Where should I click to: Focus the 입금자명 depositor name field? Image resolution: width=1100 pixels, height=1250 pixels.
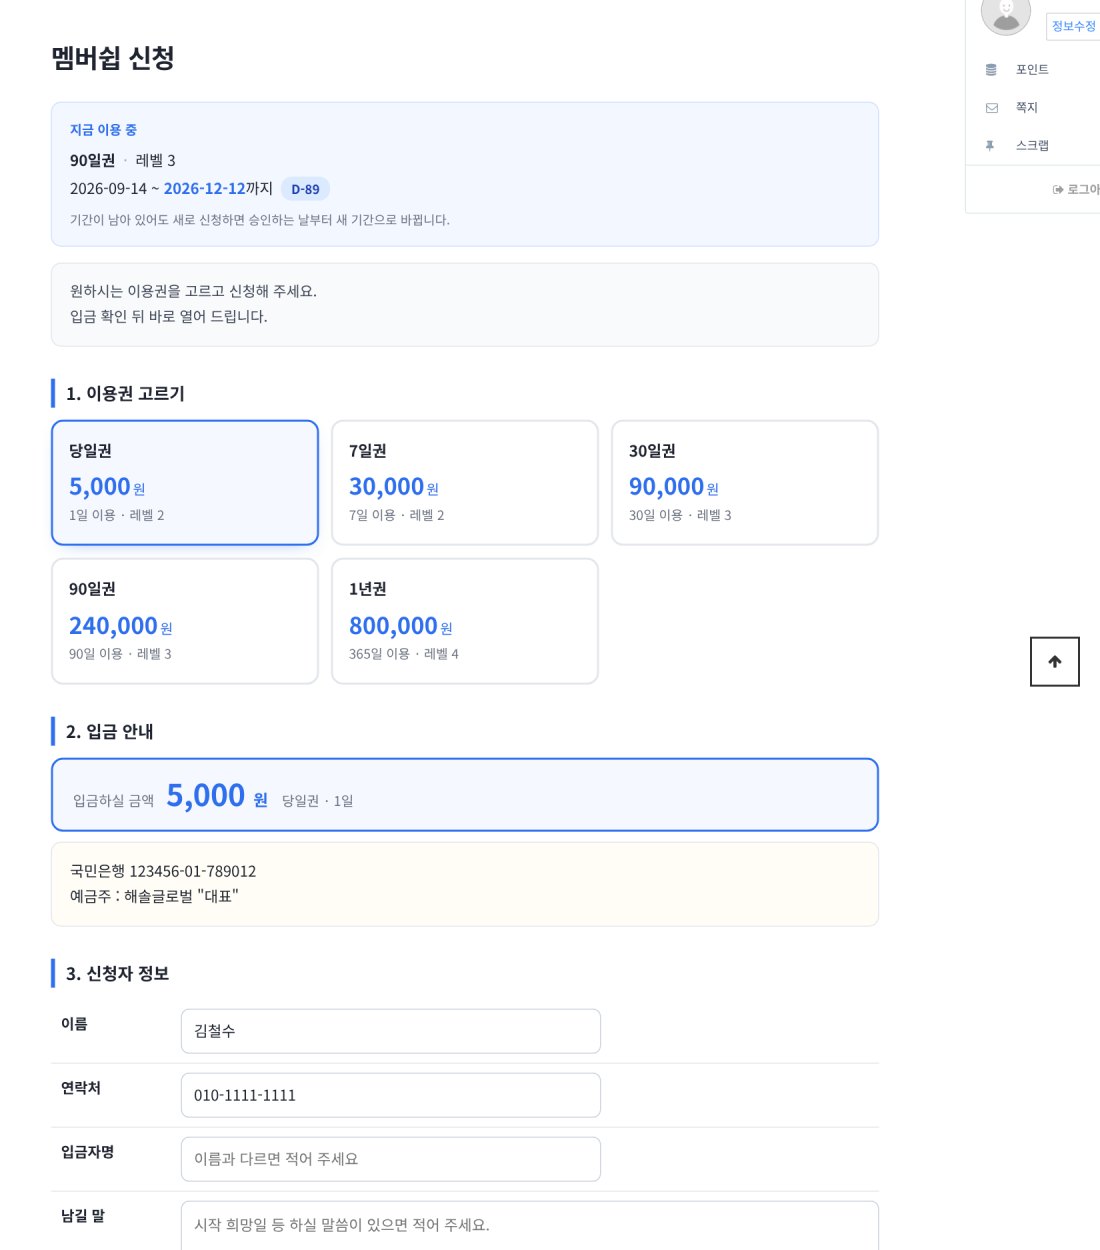point(391,1159)
